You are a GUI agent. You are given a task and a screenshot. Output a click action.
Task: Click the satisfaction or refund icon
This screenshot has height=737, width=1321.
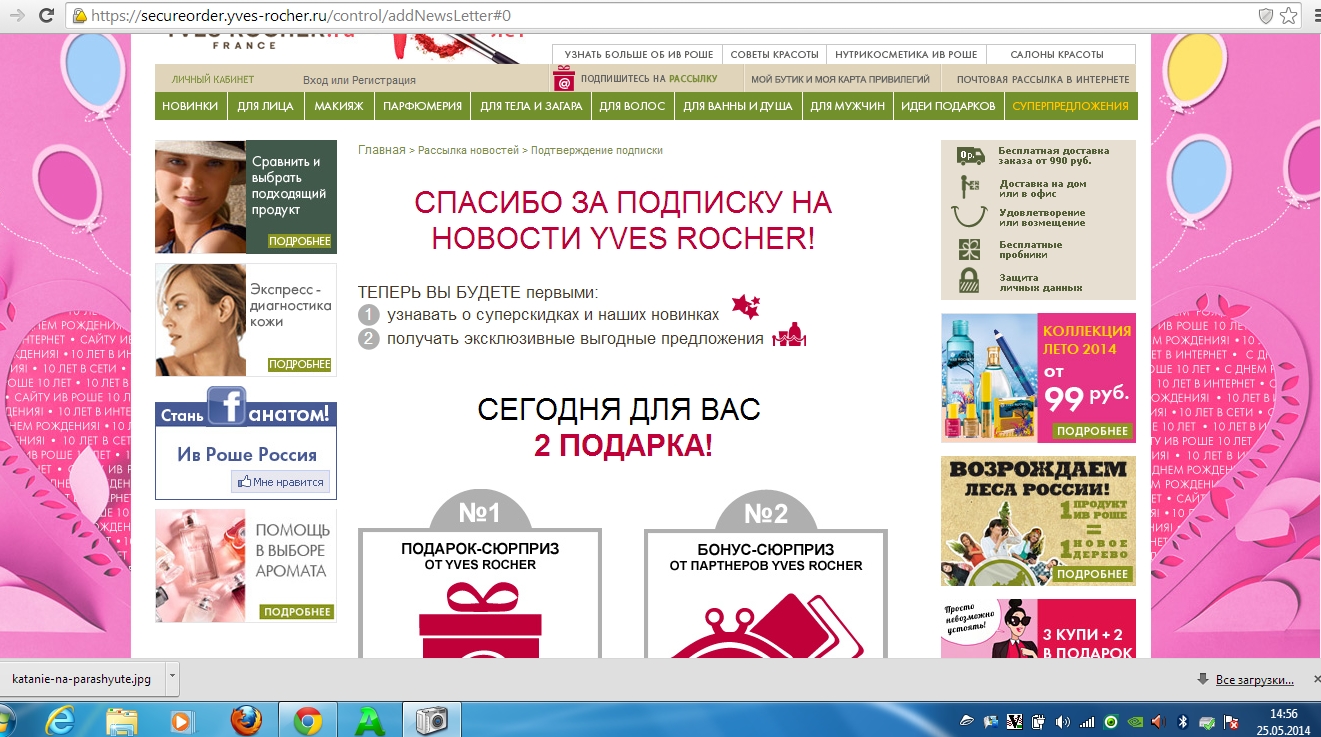point(969,217)
